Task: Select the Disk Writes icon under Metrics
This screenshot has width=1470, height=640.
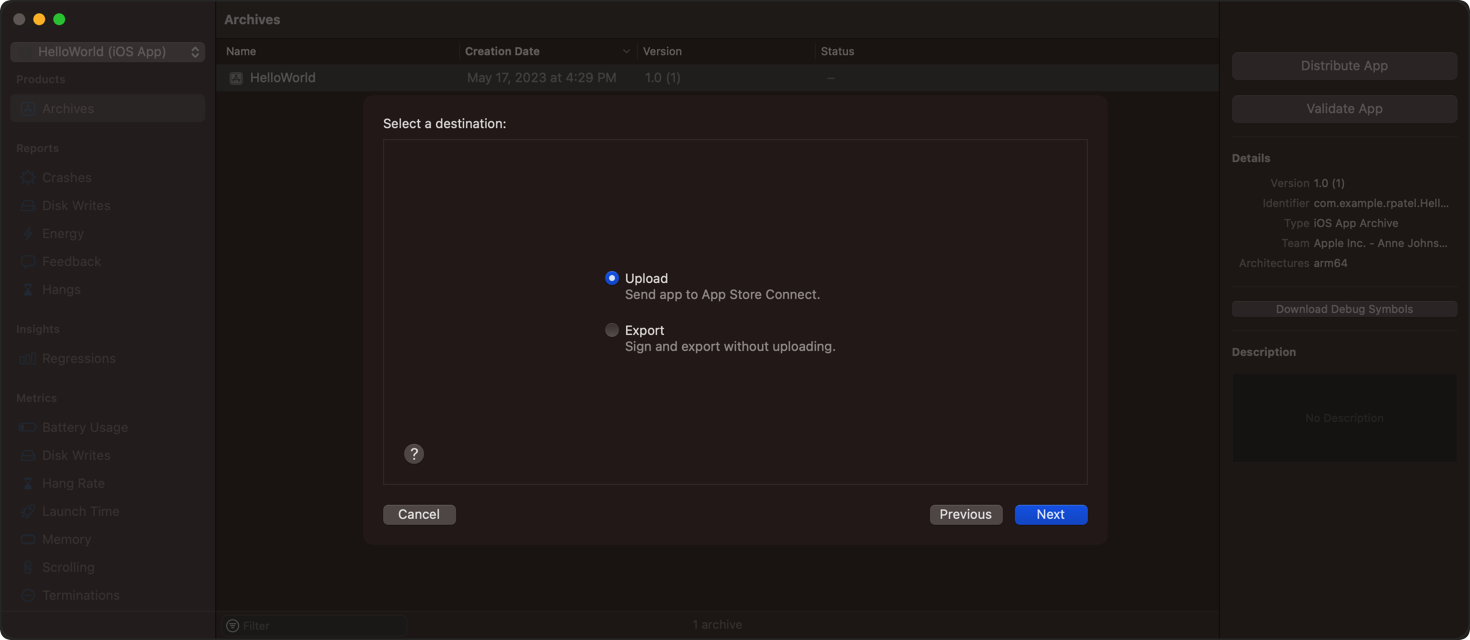Action: coord(28,456)
